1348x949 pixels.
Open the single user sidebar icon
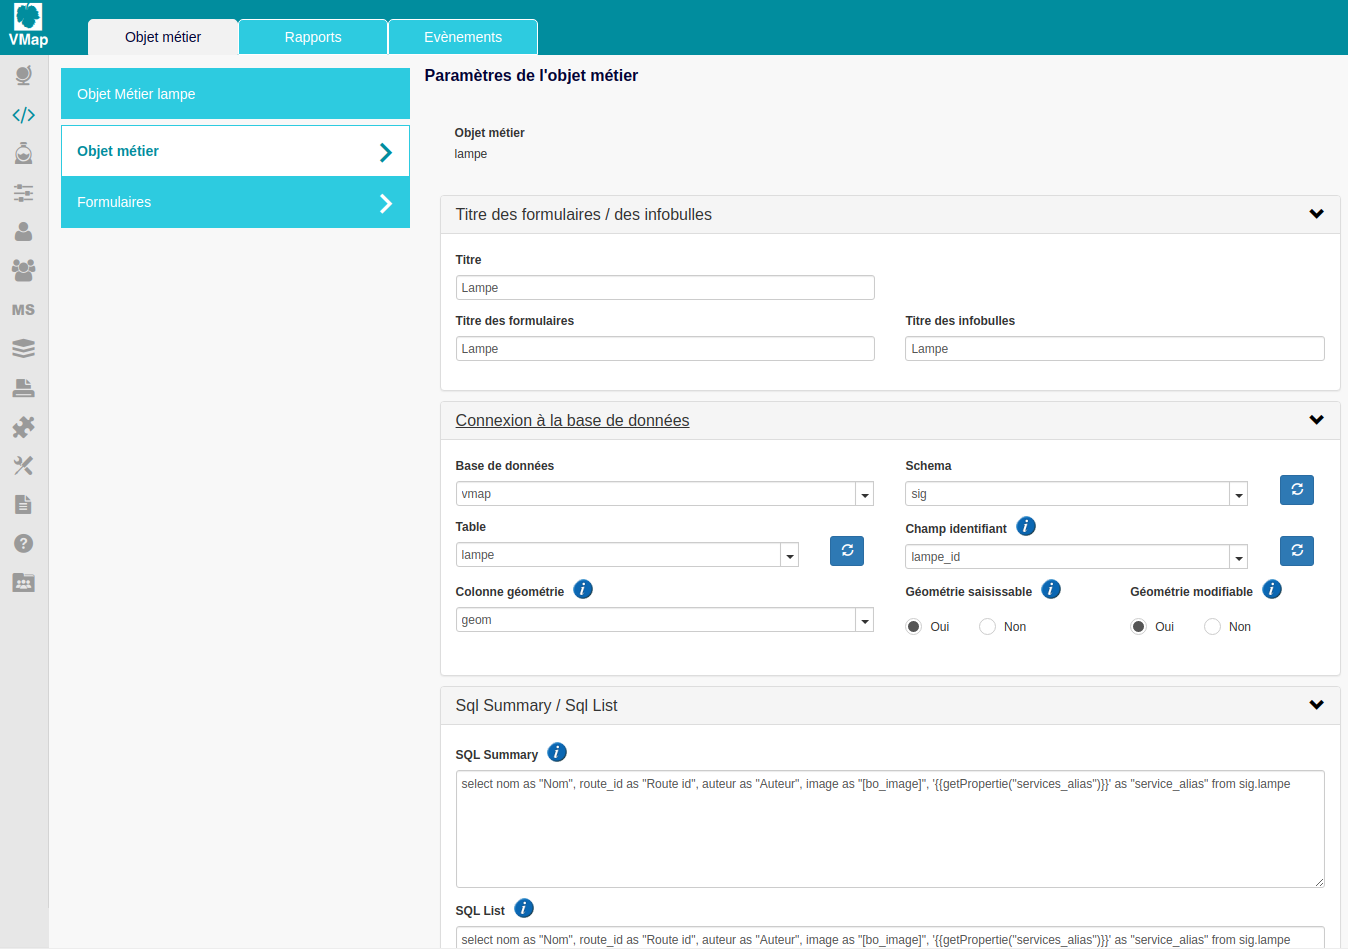[23, 231]
